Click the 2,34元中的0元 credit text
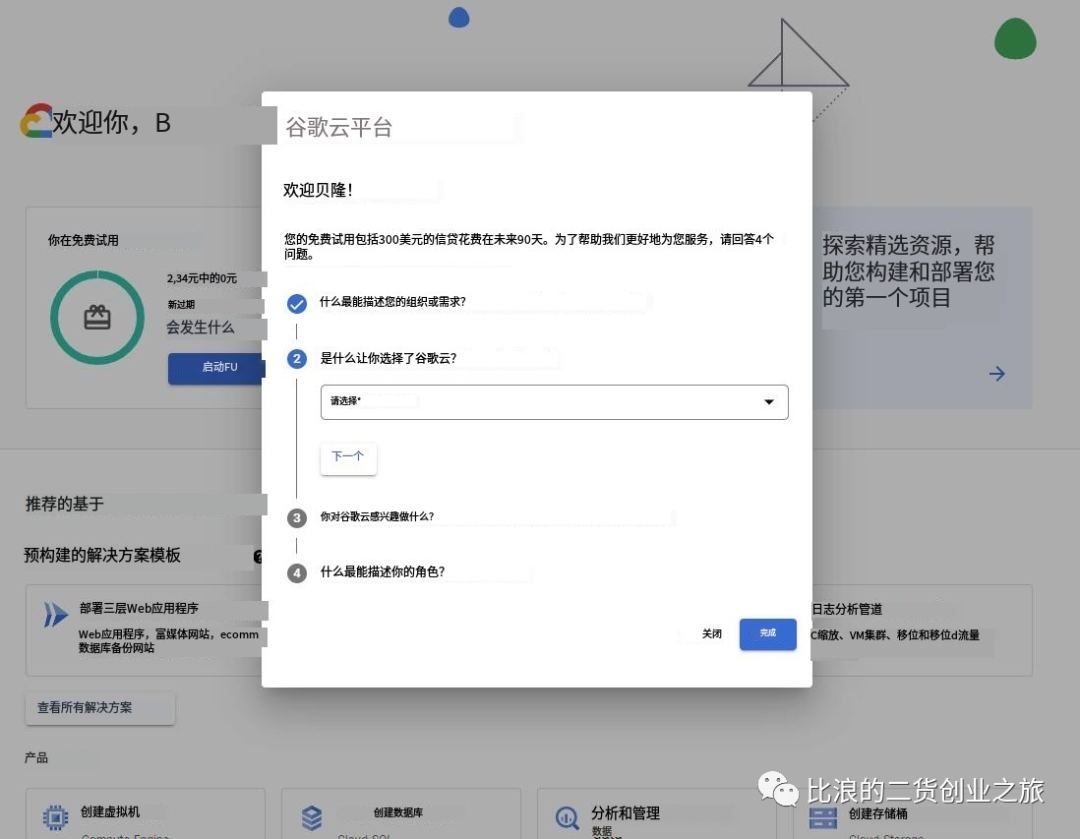The width and height of the screenshot is (1080, 839). pyautogui.click(x=201, y=278)
